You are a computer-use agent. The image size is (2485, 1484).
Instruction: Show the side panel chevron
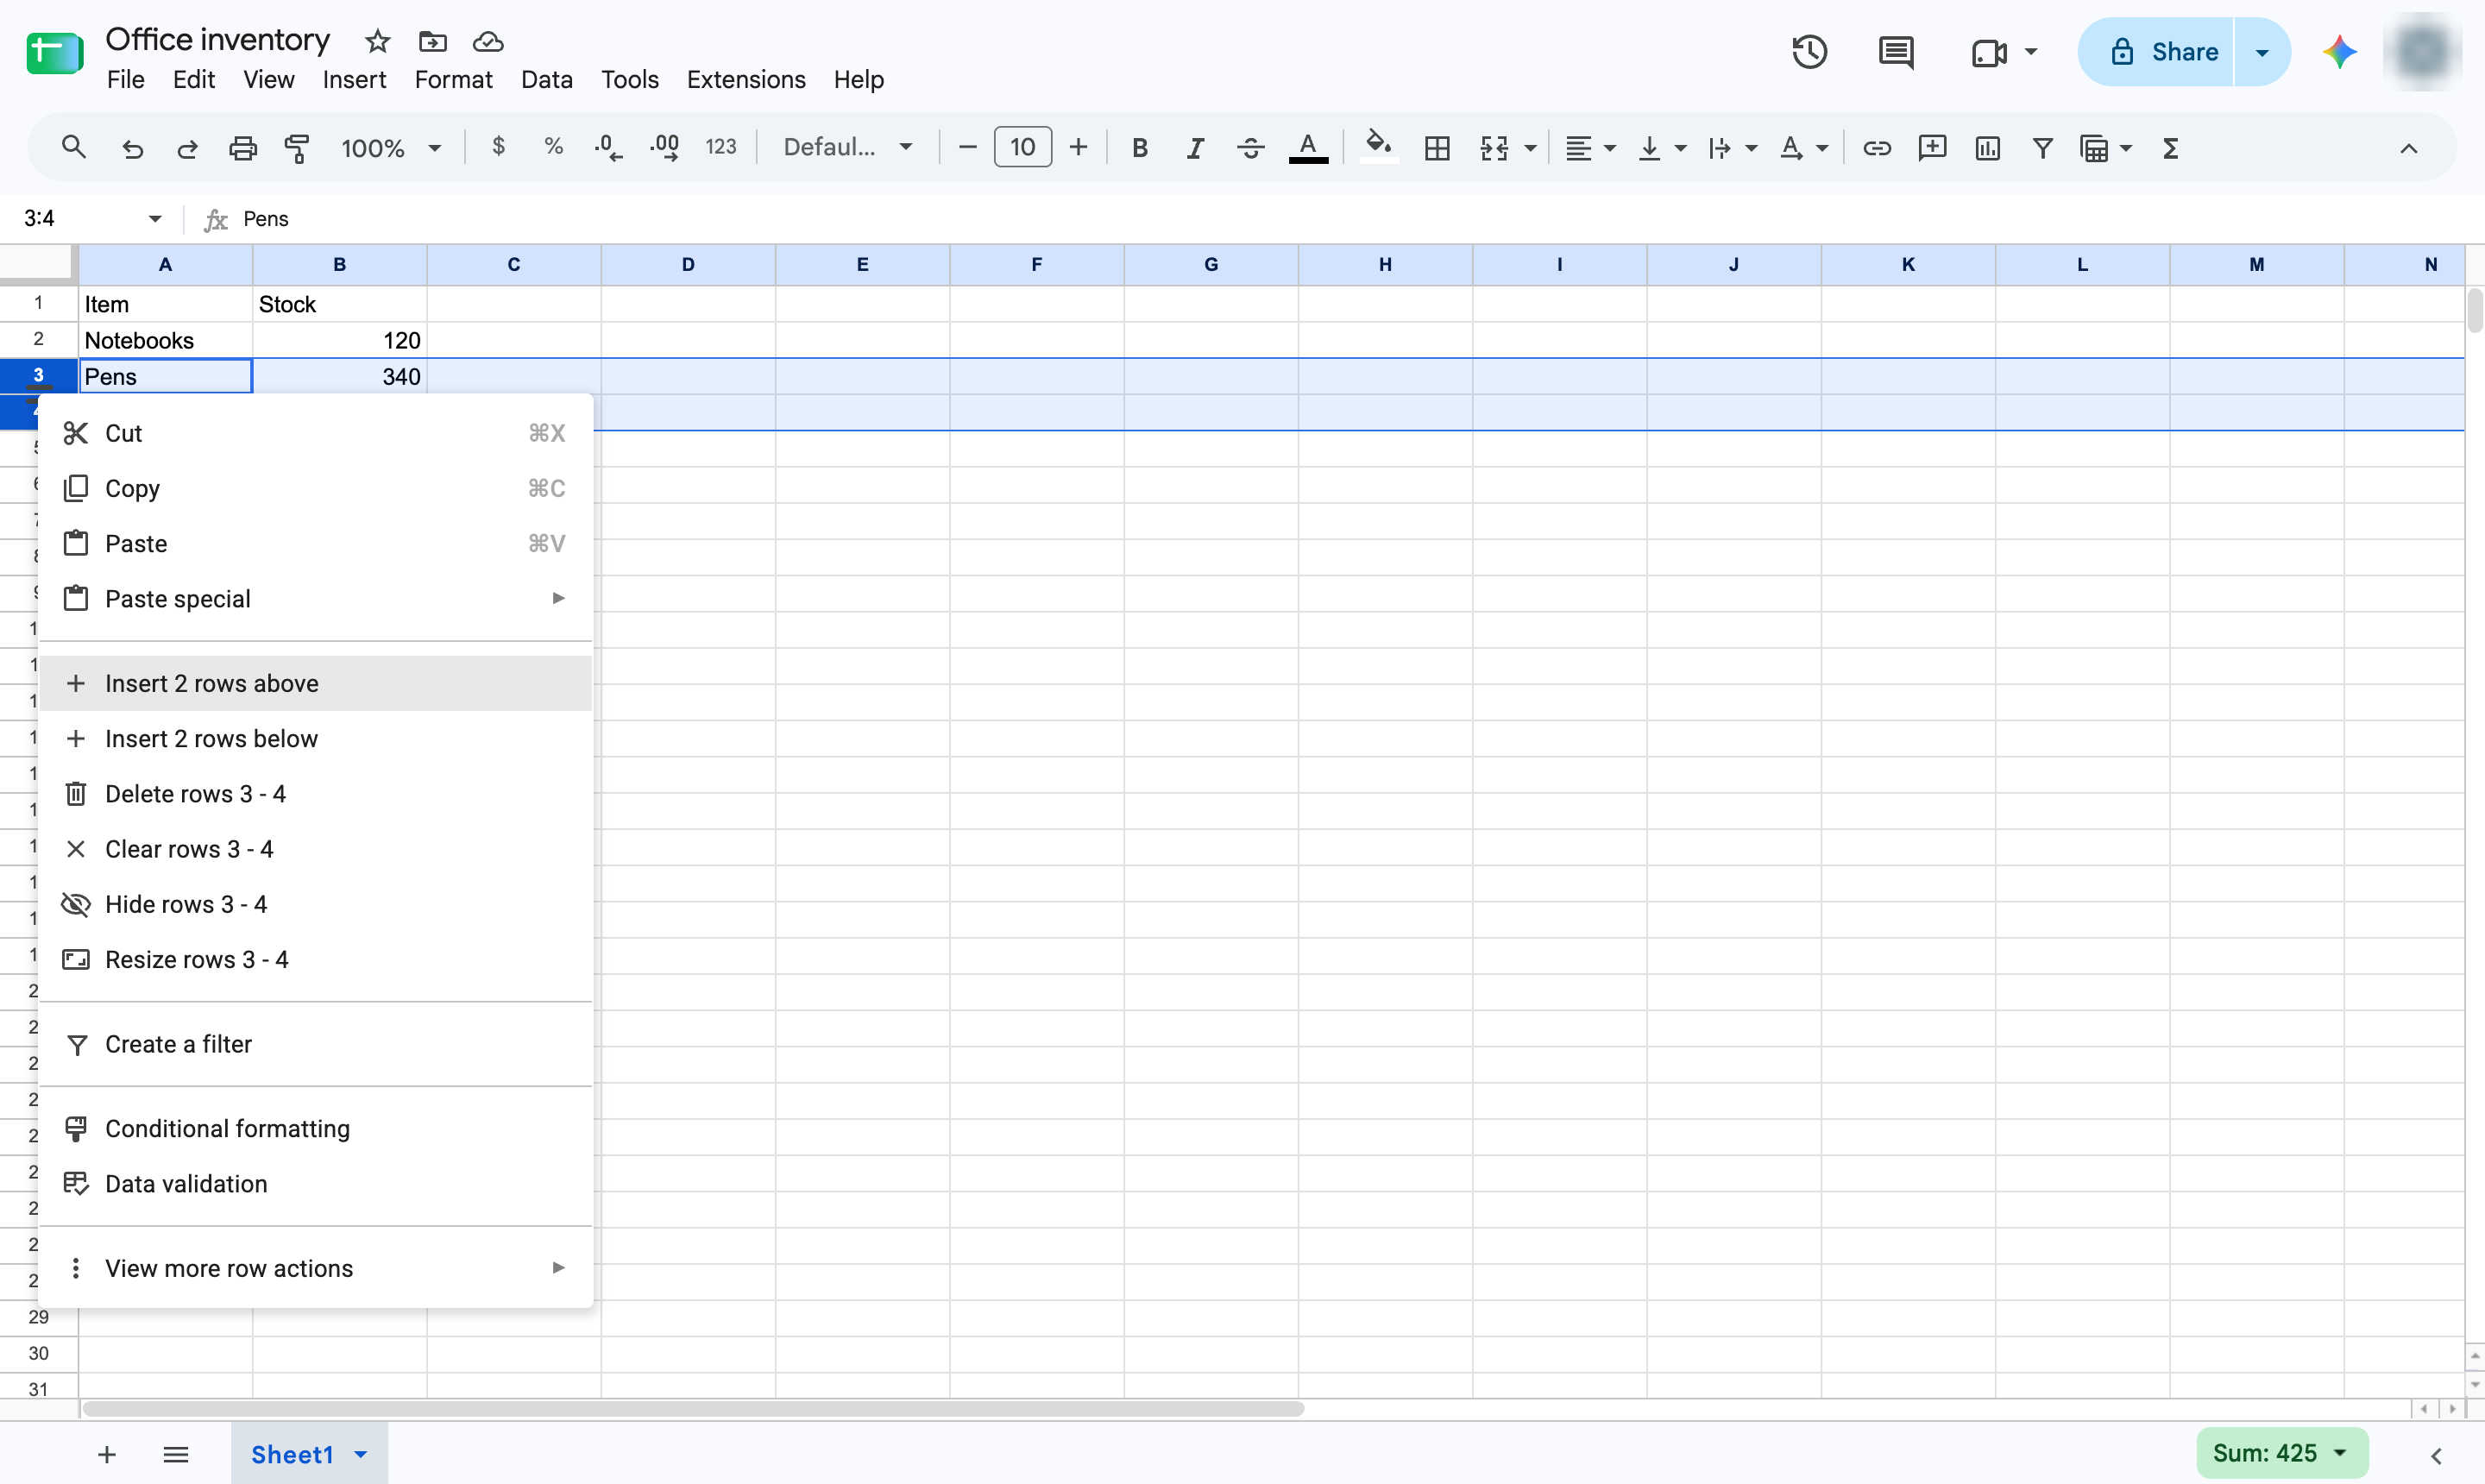pos(2436,1455)
